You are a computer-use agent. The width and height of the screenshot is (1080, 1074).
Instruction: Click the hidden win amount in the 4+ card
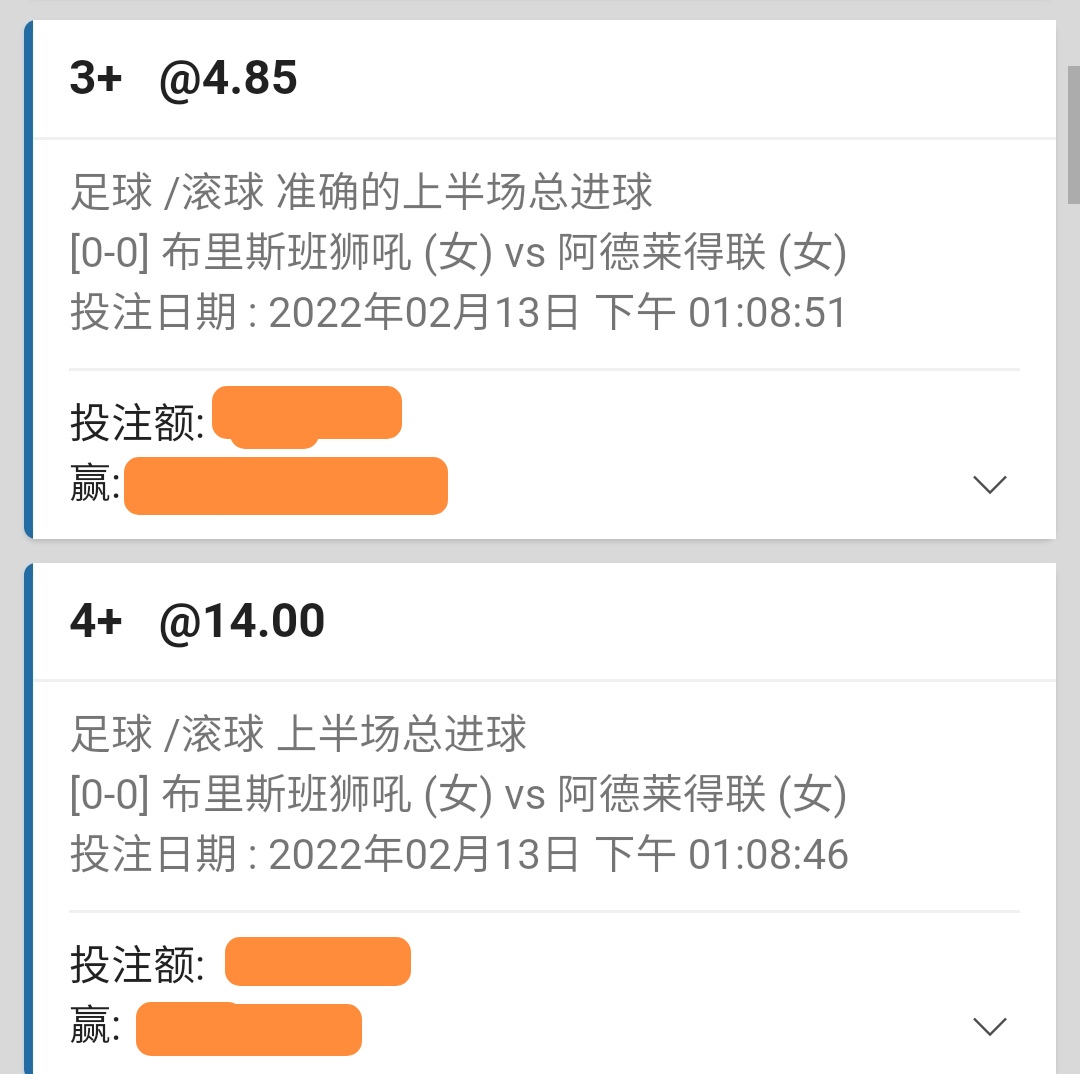click(x=249, y=1029)
